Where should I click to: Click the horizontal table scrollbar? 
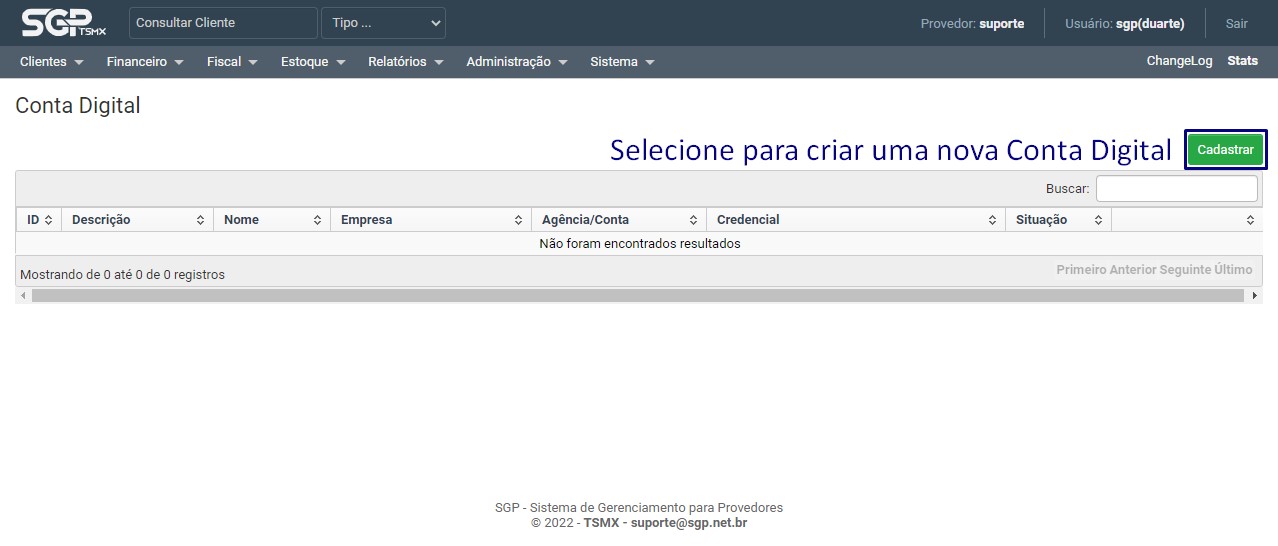640,296
